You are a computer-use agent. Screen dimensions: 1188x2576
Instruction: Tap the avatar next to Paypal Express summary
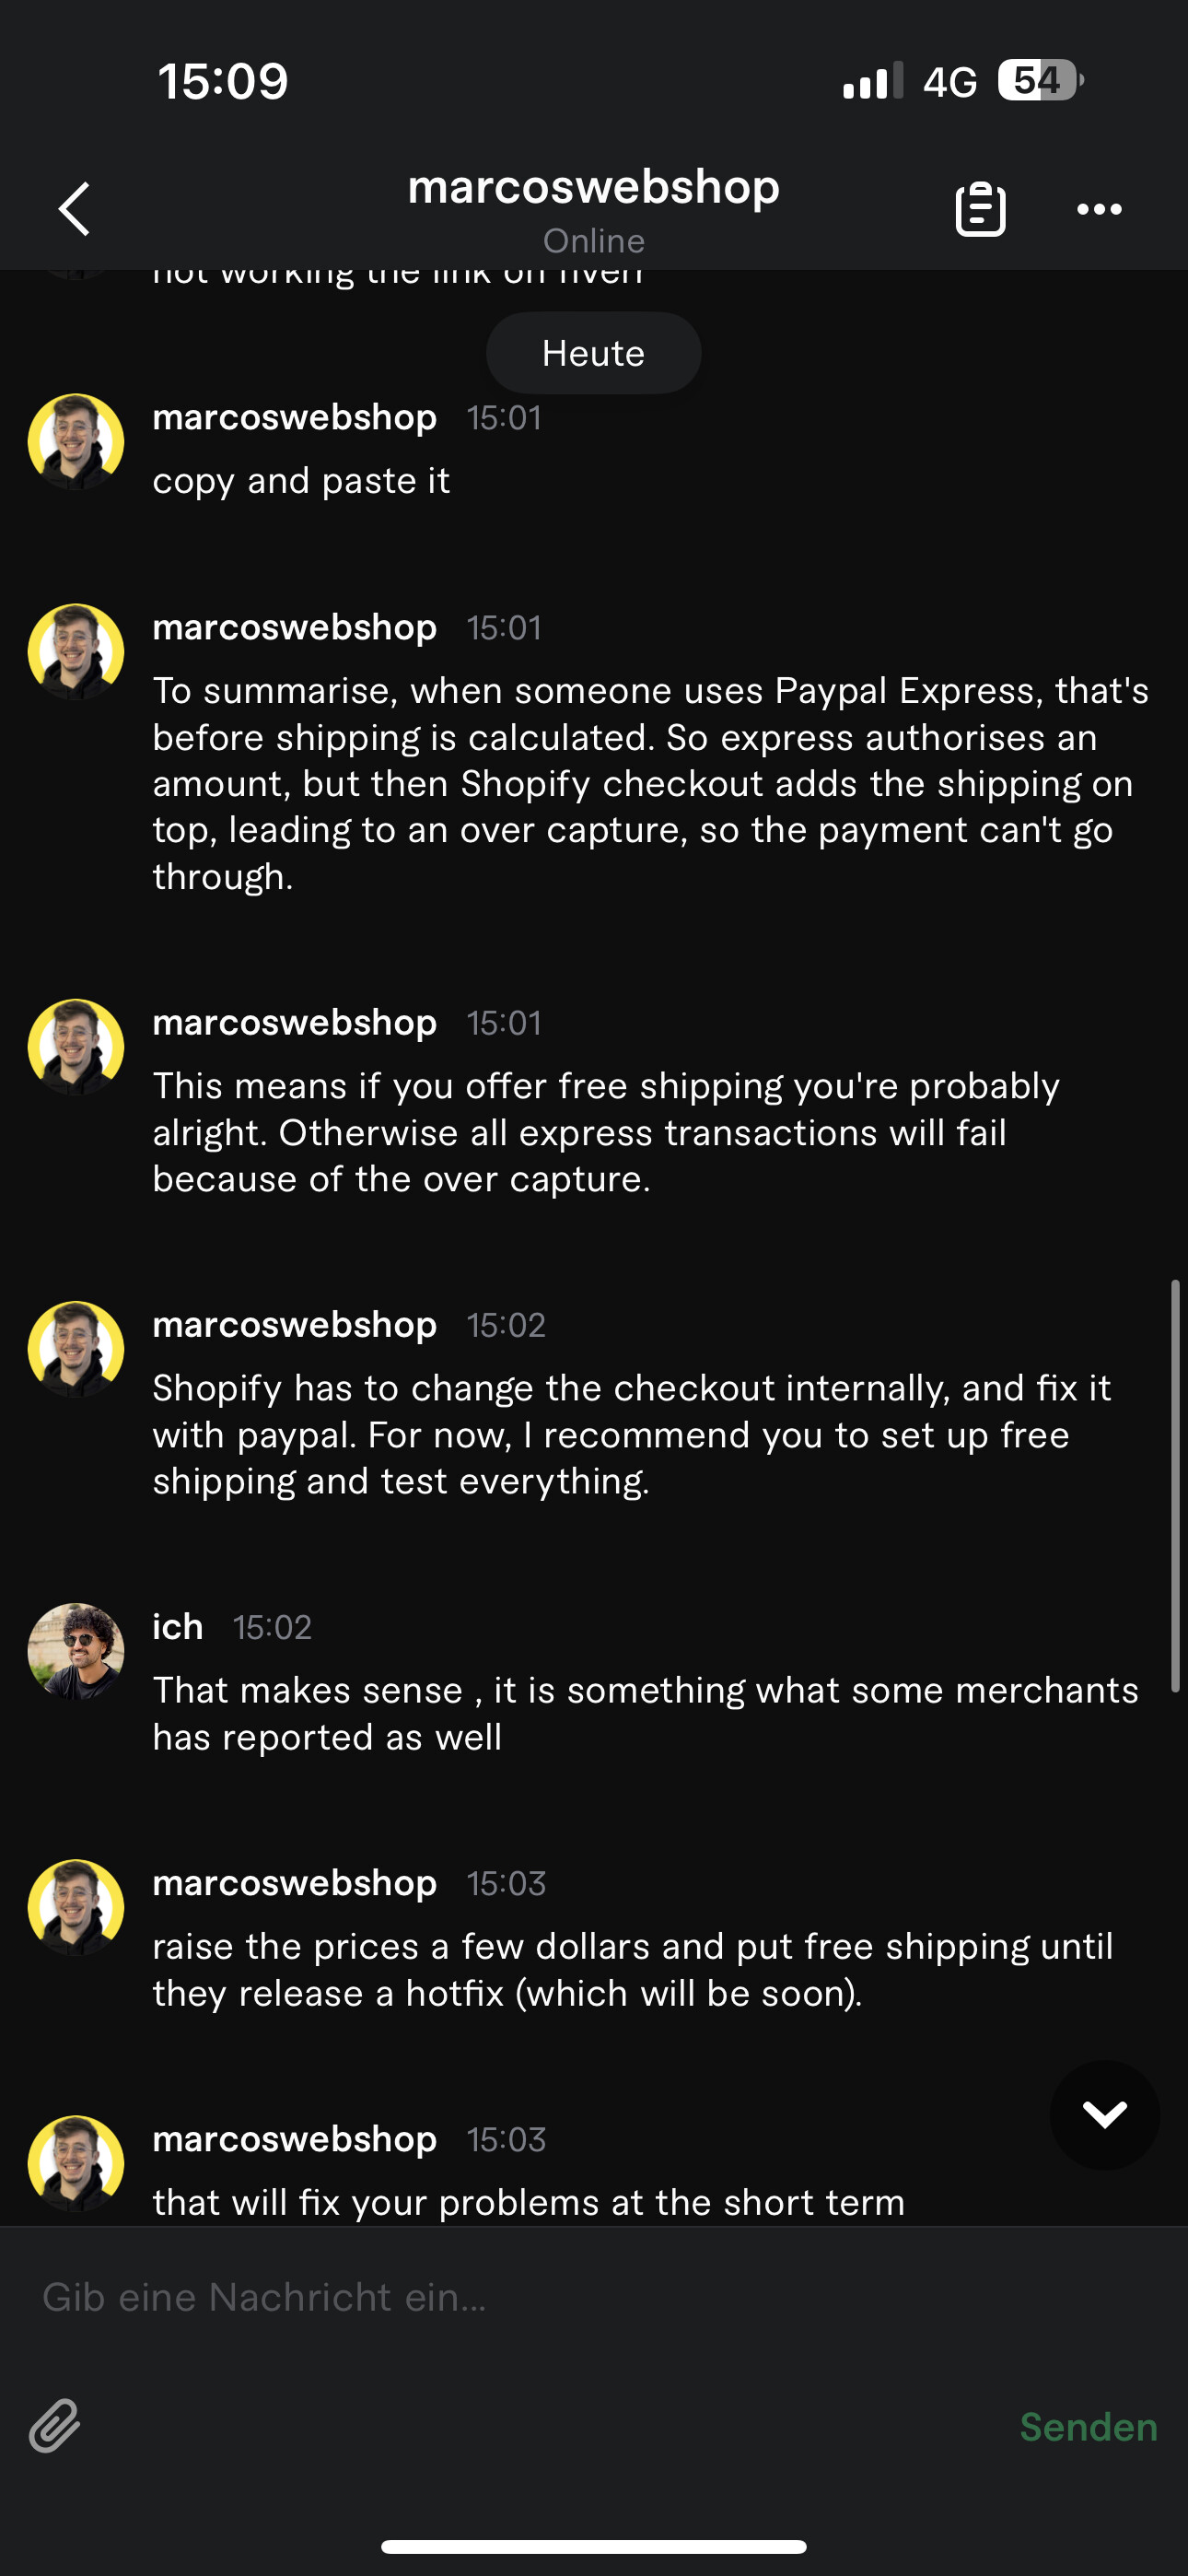[x=76, y=651]
